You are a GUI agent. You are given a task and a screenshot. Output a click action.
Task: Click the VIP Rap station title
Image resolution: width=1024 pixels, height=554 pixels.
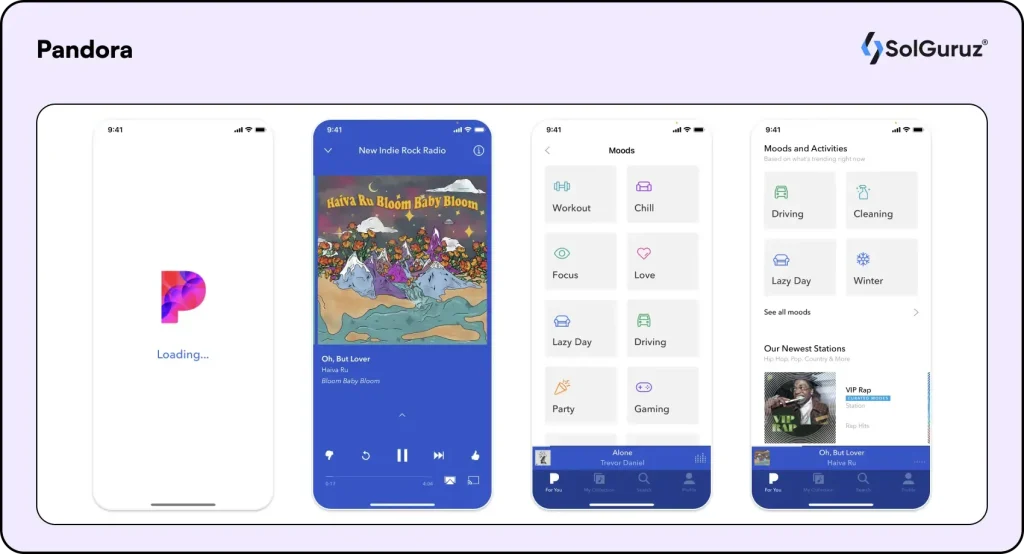tap(858, 390)
